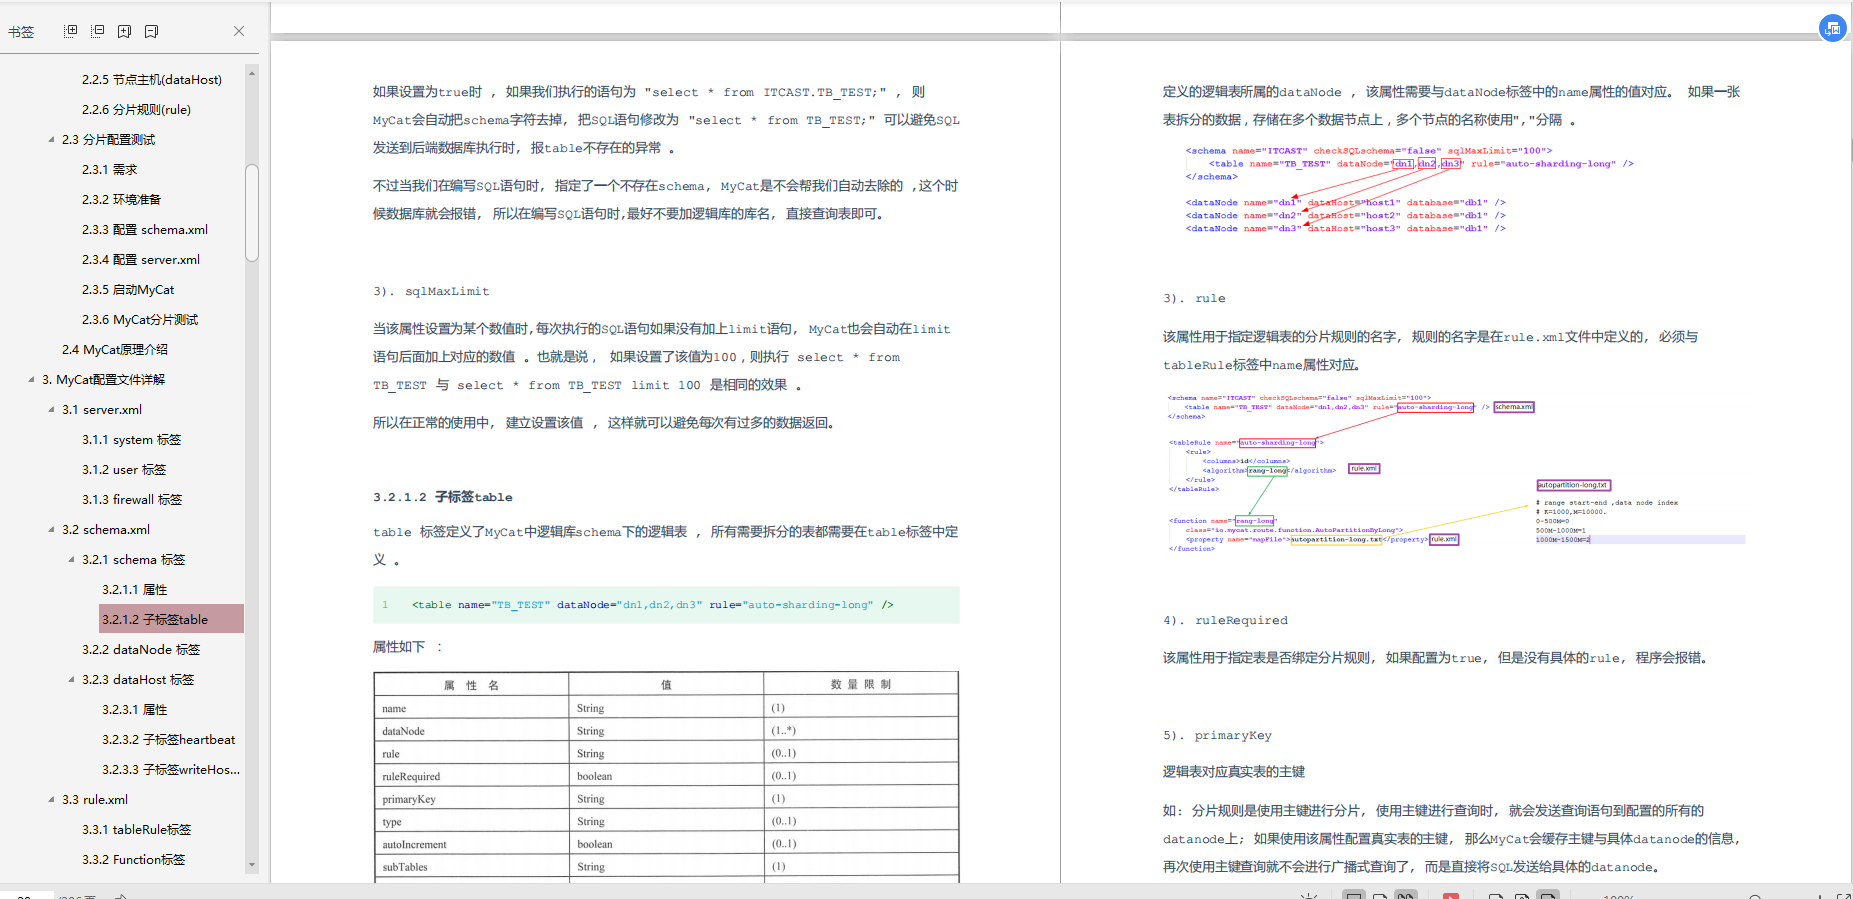Viewport: 1853px width, 899px height.
Task: Open bookmark 3.1 server.xml
Action: [102, 409]
